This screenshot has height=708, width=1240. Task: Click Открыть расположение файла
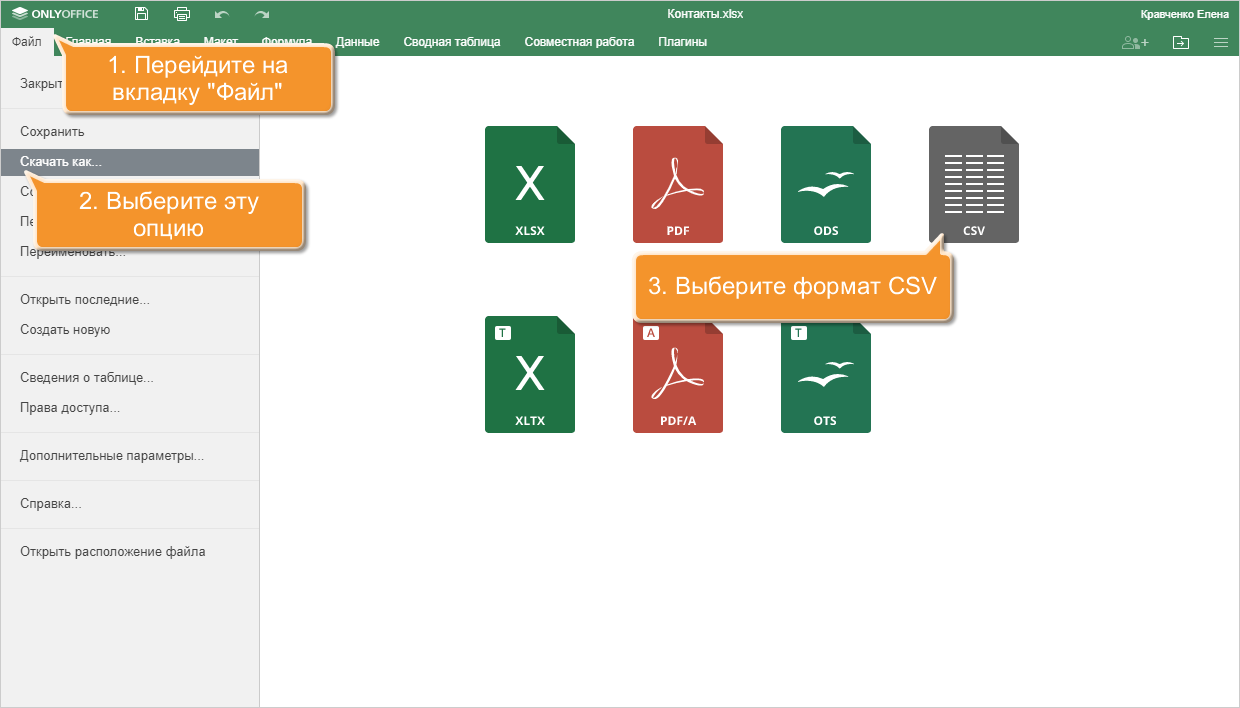tap(130, 552)
